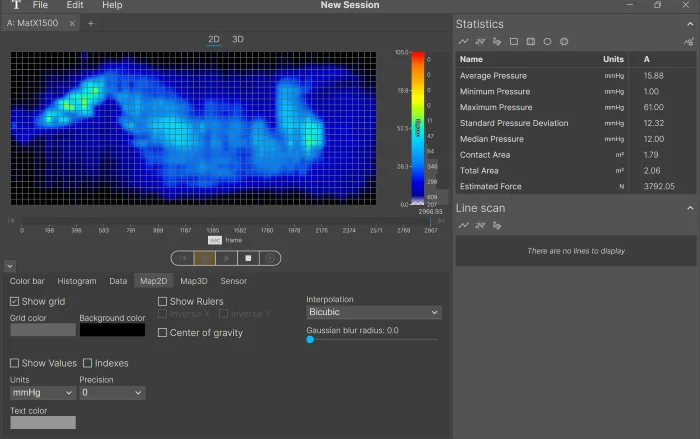Viewport: 700px width, 439px height.
Task: Uncheck the Show grid checkbox
Action: pyautogui.click(x=15, y=301)
